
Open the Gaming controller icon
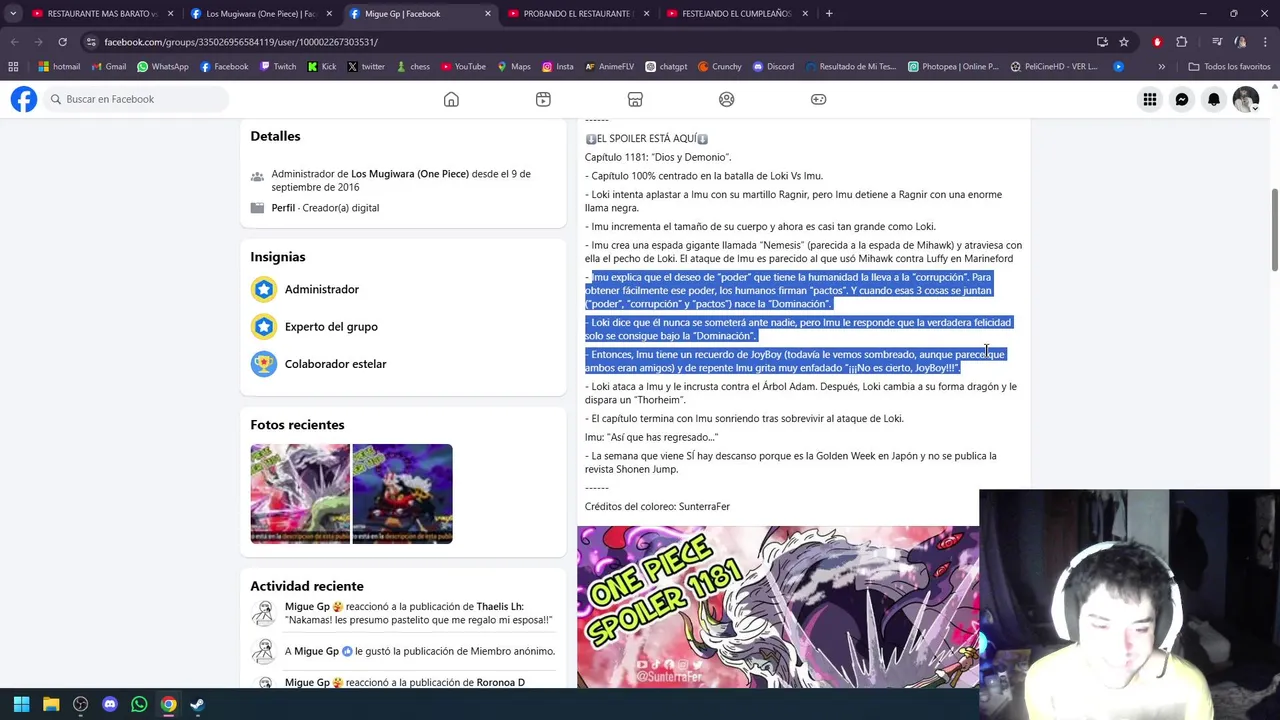coord(819,99)
